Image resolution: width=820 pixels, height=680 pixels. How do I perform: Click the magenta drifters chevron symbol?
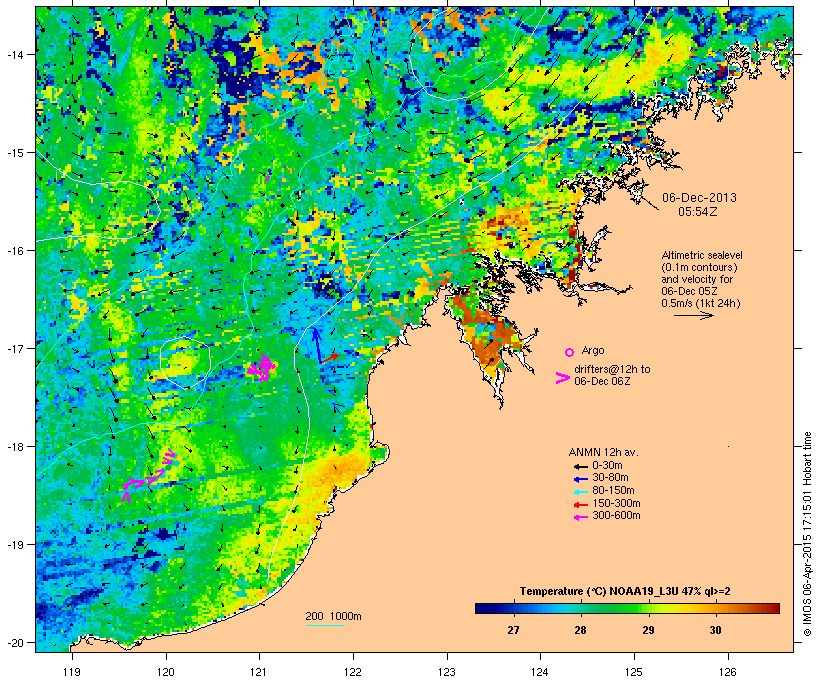(562, 378)
